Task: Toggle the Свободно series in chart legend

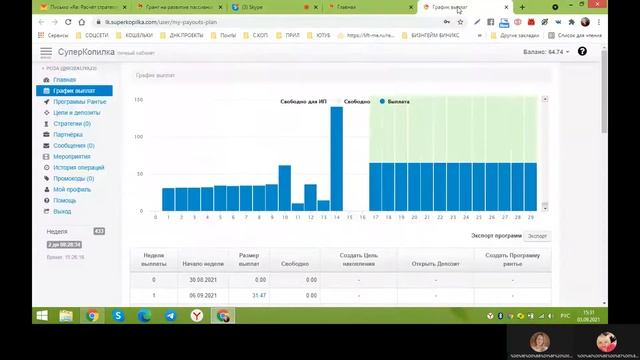Action: [x=353, y=102]
